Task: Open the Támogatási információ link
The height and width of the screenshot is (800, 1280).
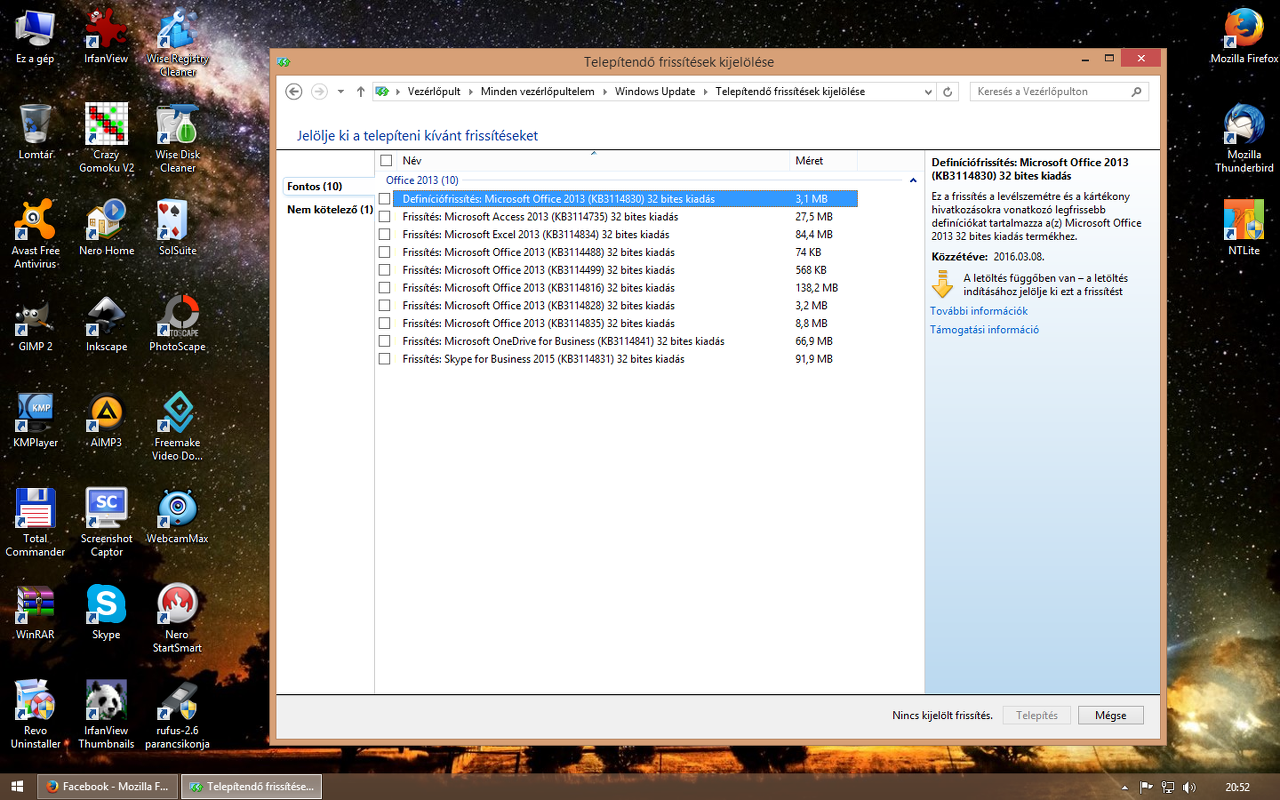Action: (x=984, y=330)
